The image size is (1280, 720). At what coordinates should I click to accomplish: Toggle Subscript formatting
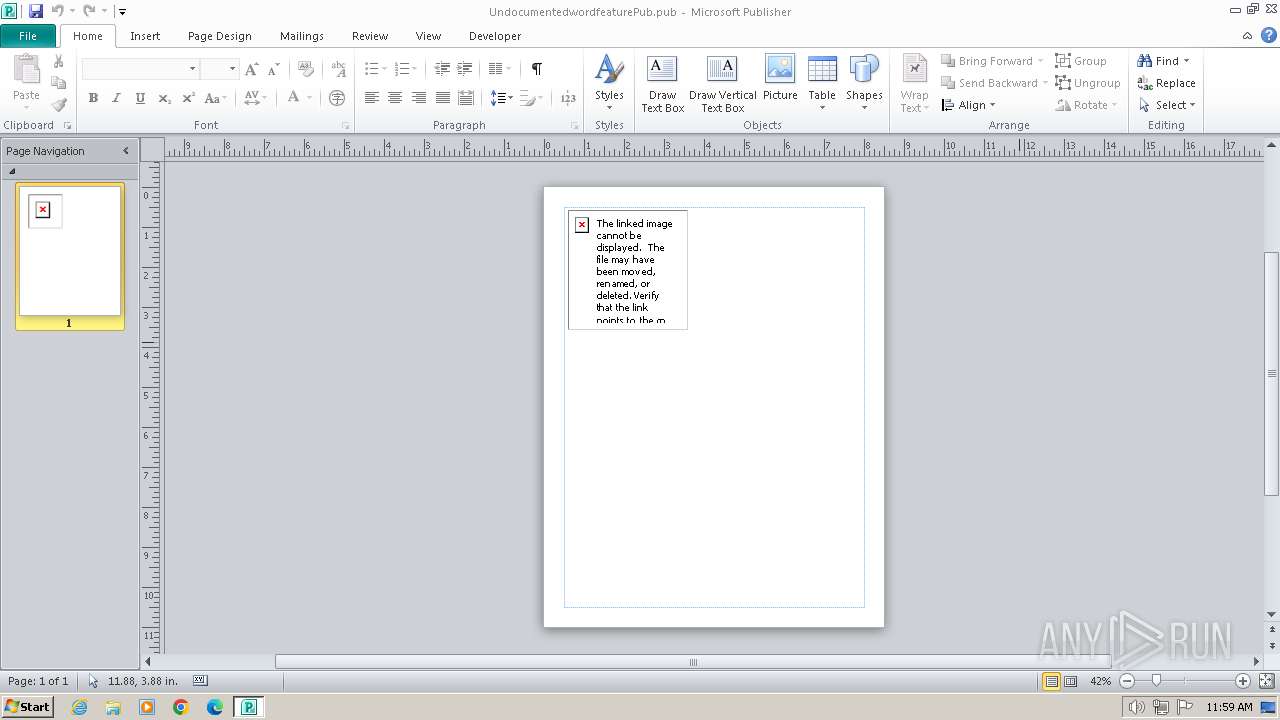pos(164,98)
